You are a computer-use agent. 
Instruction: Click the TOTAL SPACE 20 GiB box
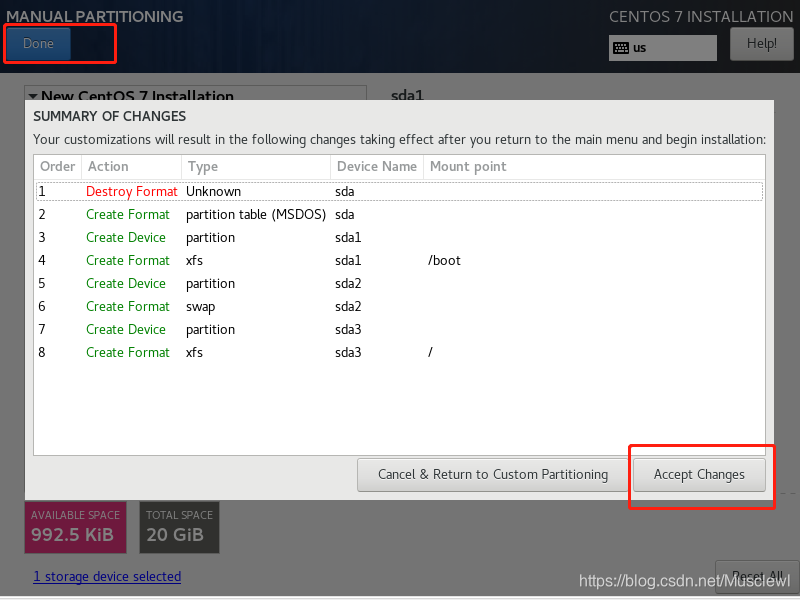(x=179, y=527)
